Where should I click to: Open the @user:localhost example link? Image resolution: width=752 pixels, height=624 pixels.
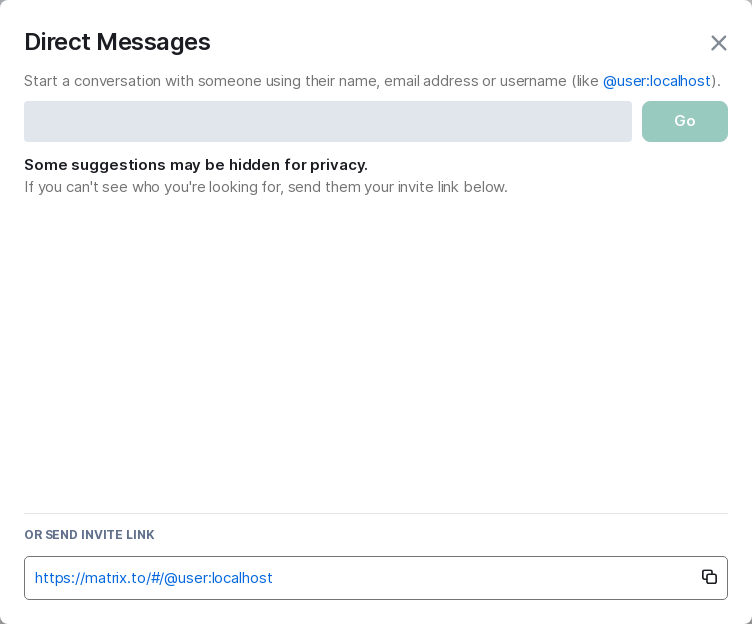tap(656, 81)
